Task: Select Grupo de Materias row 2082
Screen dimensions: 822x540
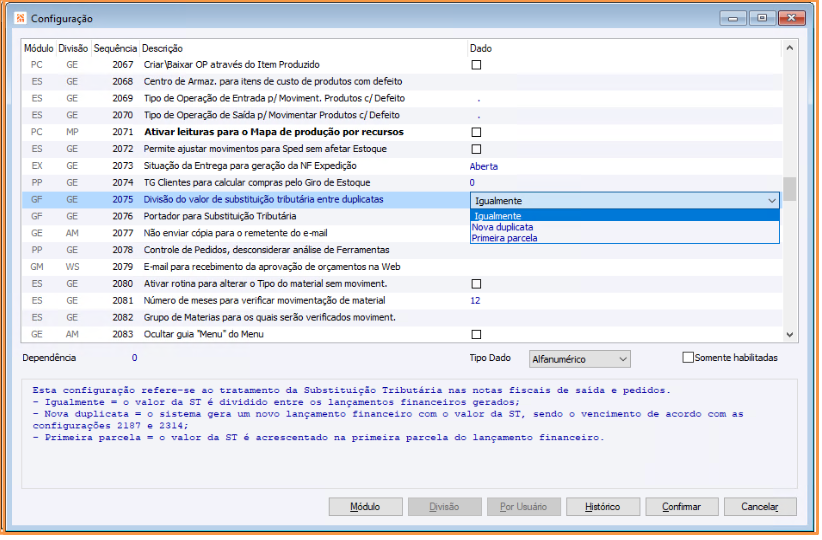Action: (x=404, y=318)
